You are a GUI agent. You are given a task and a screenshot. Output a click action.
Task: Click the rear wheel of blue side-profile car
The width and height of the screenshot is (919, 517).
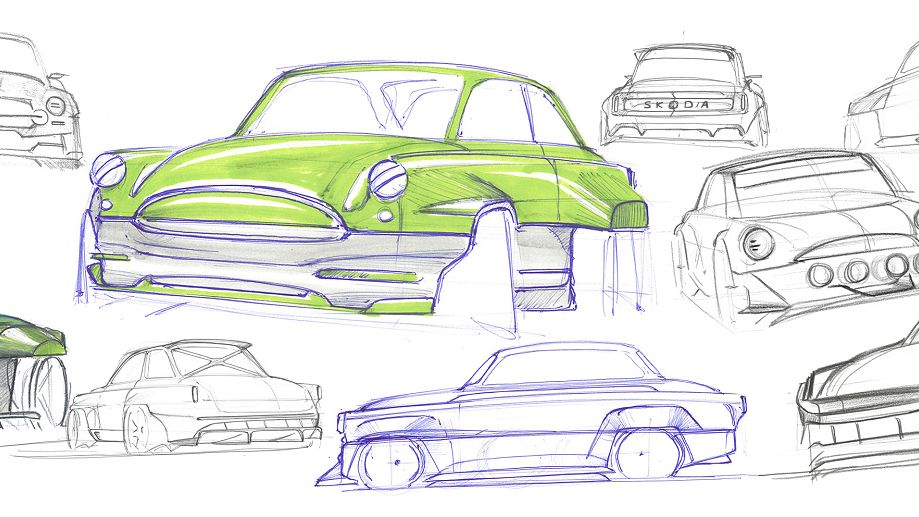pos(647,453)
